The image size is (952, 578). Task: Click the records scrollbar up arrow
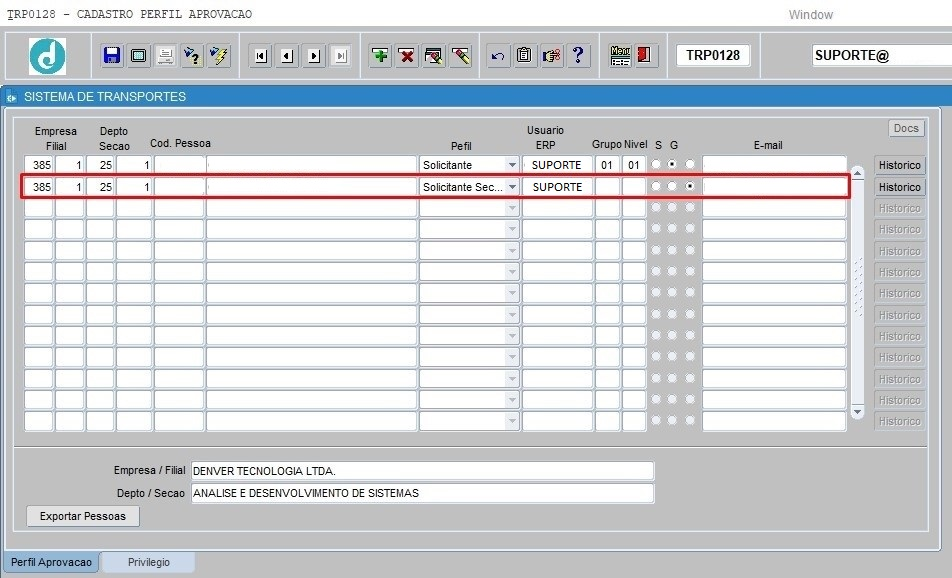pyautogui.click(x=857, y=173)
